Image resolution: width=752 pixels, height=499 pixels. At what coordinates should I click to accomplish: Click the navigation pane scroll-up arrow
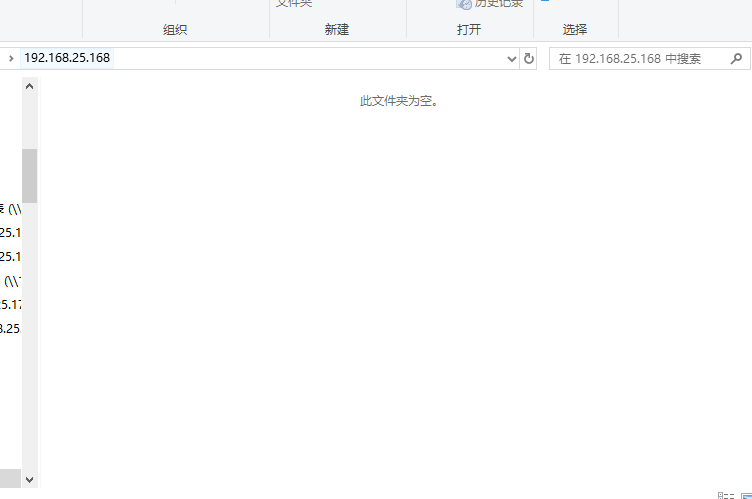pyautogui.click(x=29, y=86)
